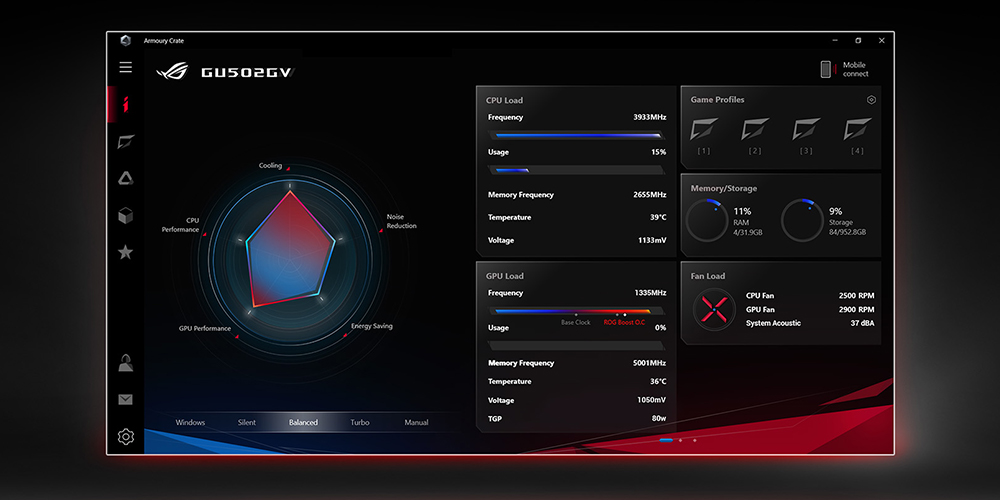Click the 2900 RPM GPU Fan reading

click(857, 309)
